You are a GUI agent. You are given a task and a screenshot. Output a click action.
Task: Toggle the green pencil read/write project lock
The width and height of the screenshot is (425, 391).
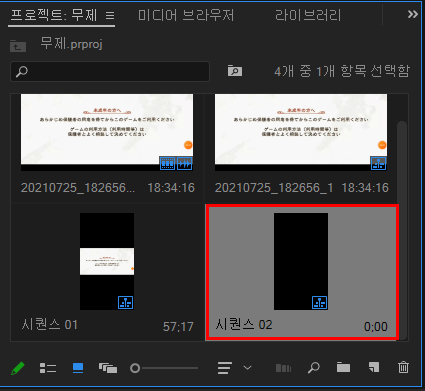(x=18, y=368)
